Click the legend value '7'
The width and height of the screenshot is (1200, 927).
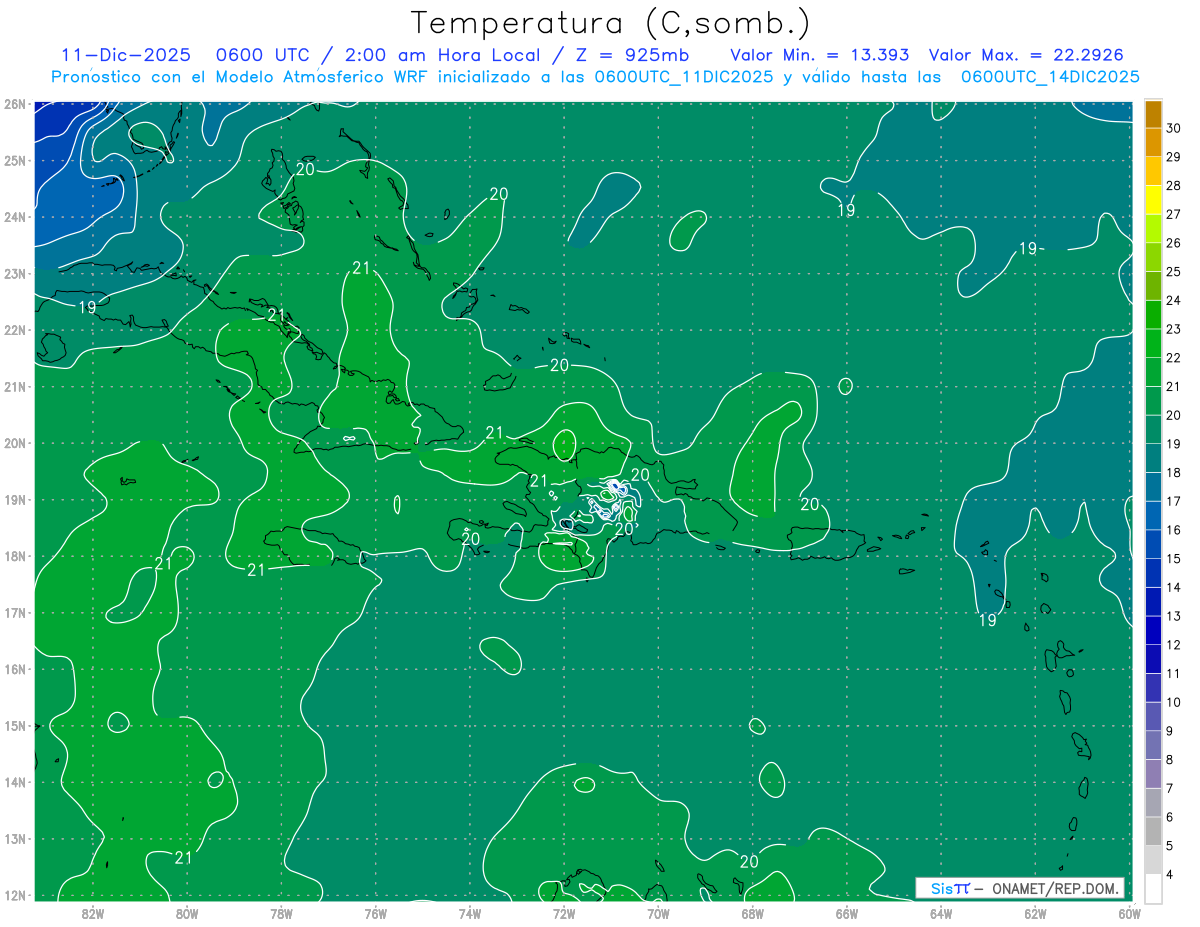pyautogui.click(x=1170, y=788)
